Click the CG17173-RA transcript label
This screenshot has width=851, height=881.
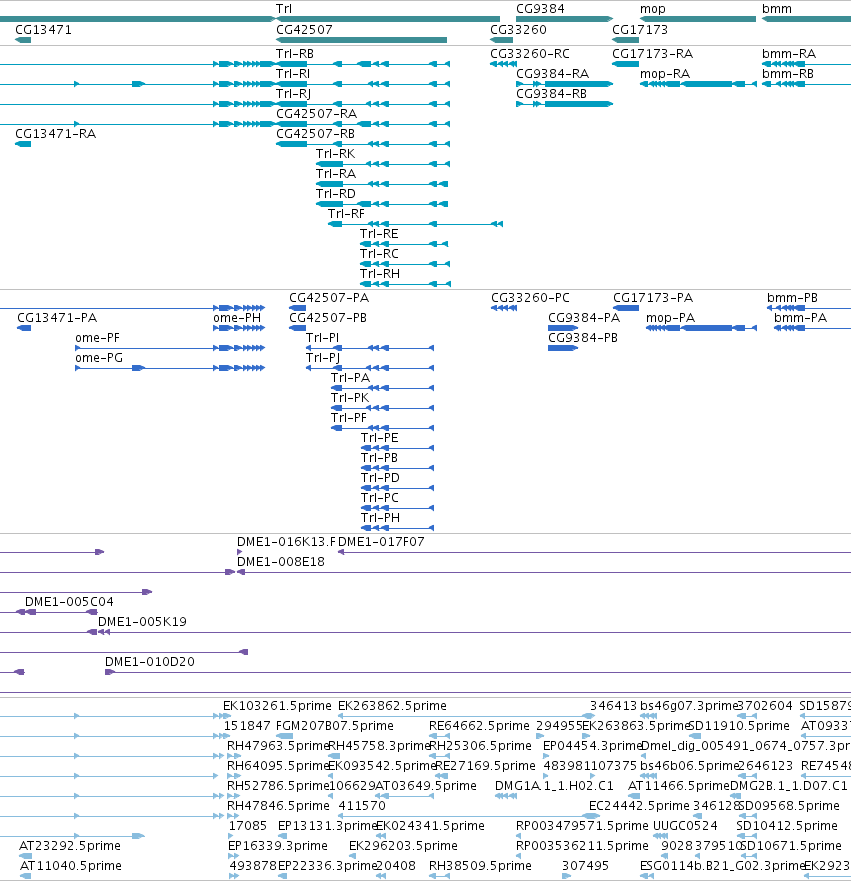point(652,54)
